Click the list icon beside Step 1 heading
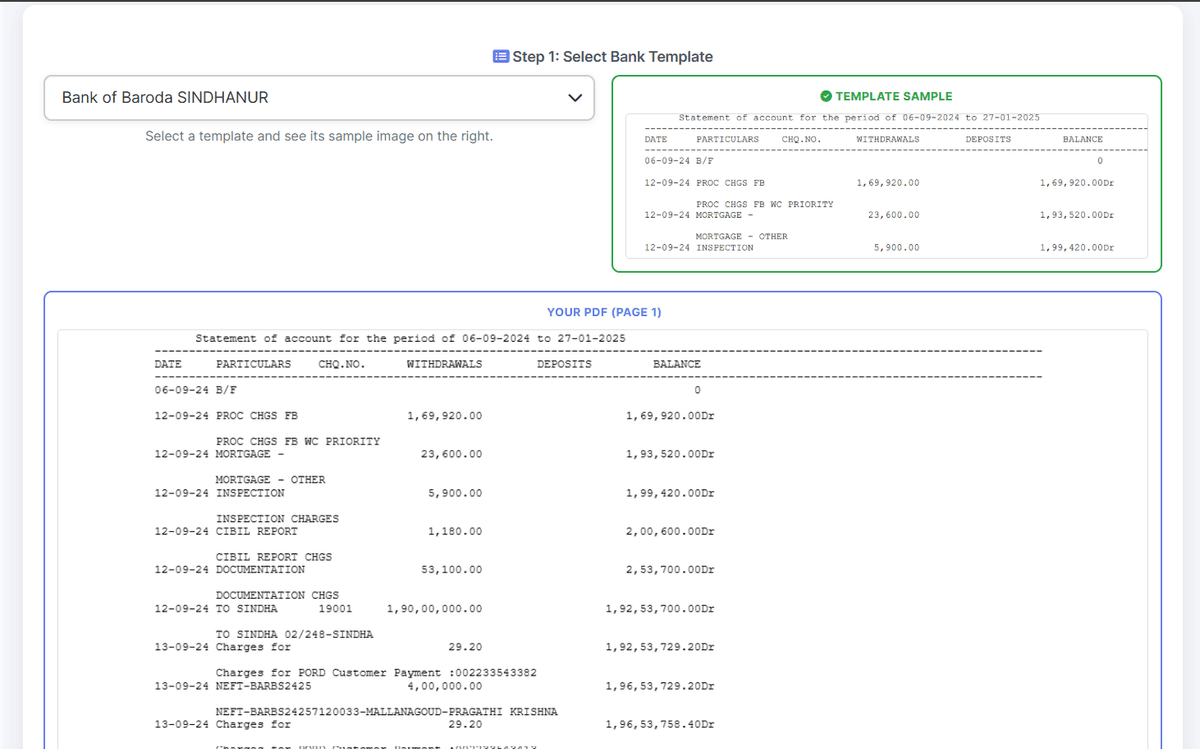 (x=501, y=57)
